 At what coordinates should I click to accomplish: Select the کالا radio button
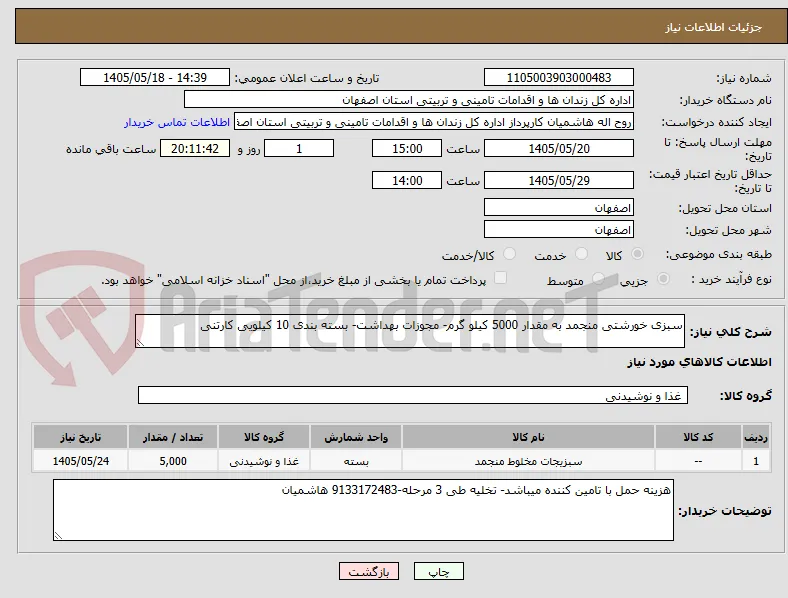637,254
